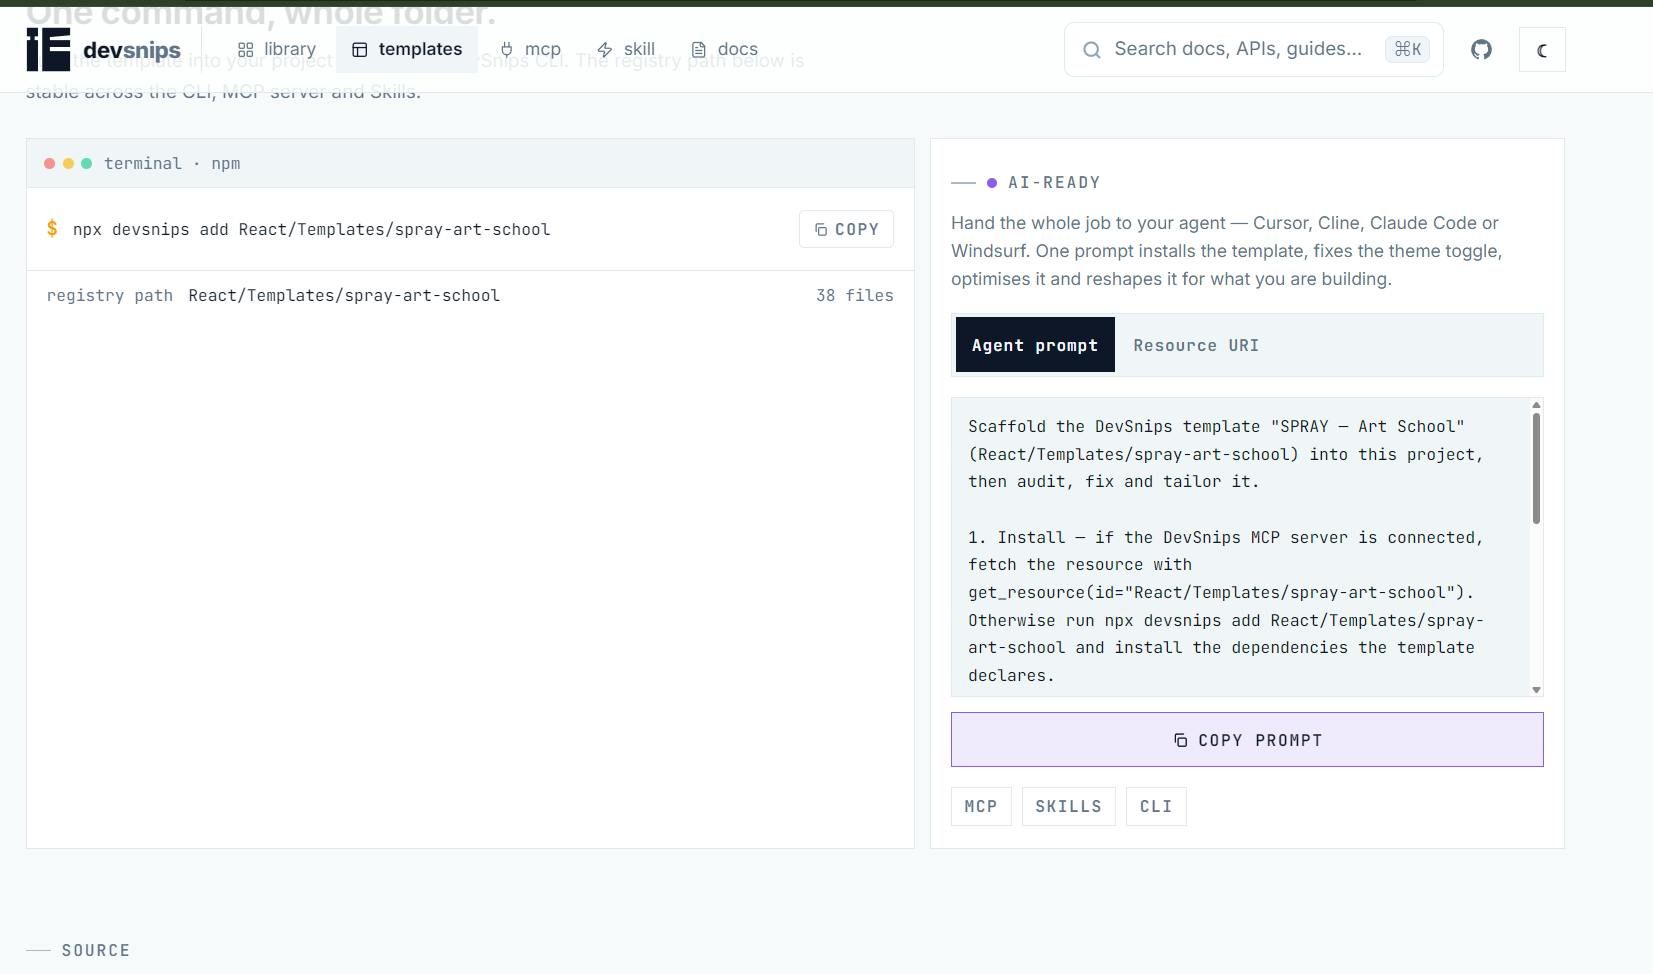1653x974 pixels.
Task: Open the library nav item
Action: 277,49
